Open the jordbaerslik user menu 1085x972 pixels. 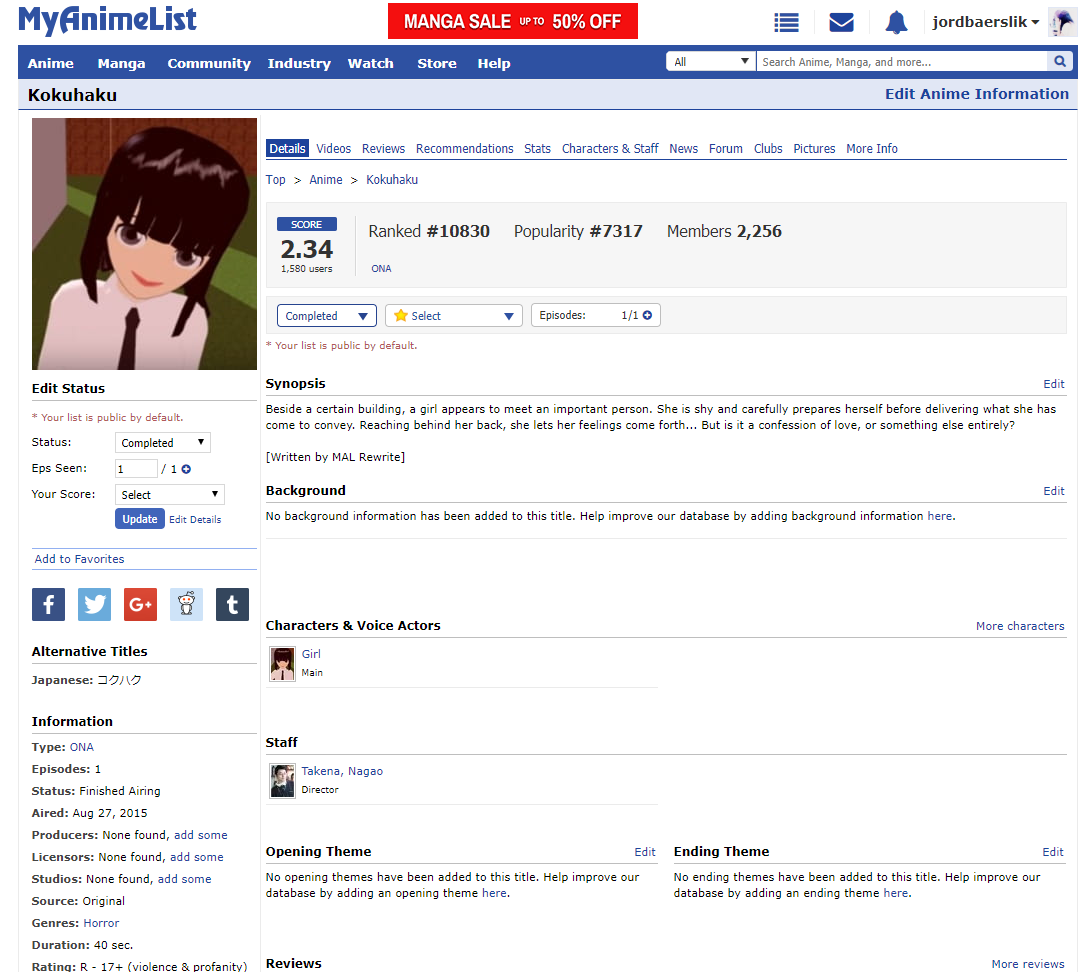(985, 22)
